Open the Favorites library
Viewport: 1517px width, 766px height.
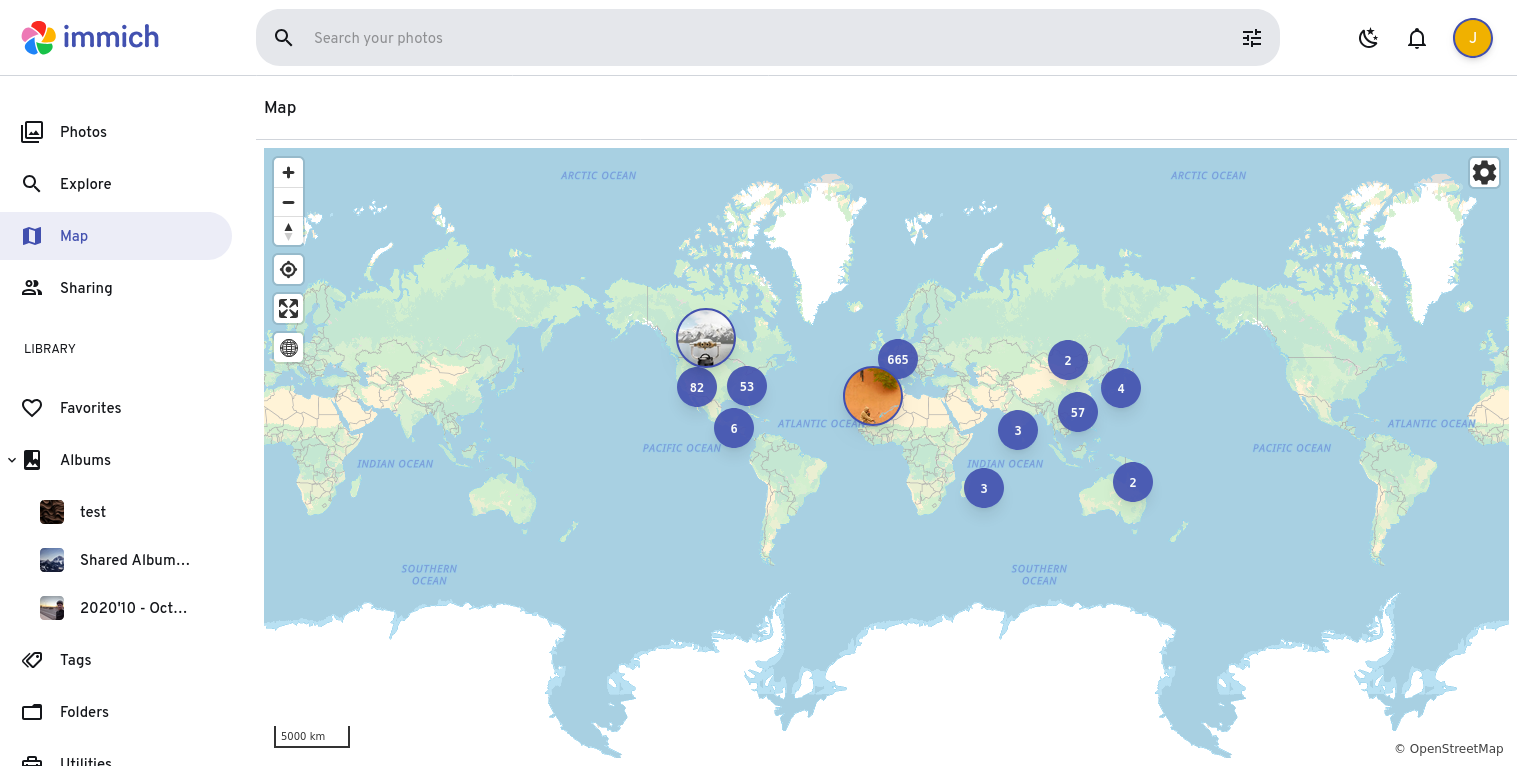[90, 408]
